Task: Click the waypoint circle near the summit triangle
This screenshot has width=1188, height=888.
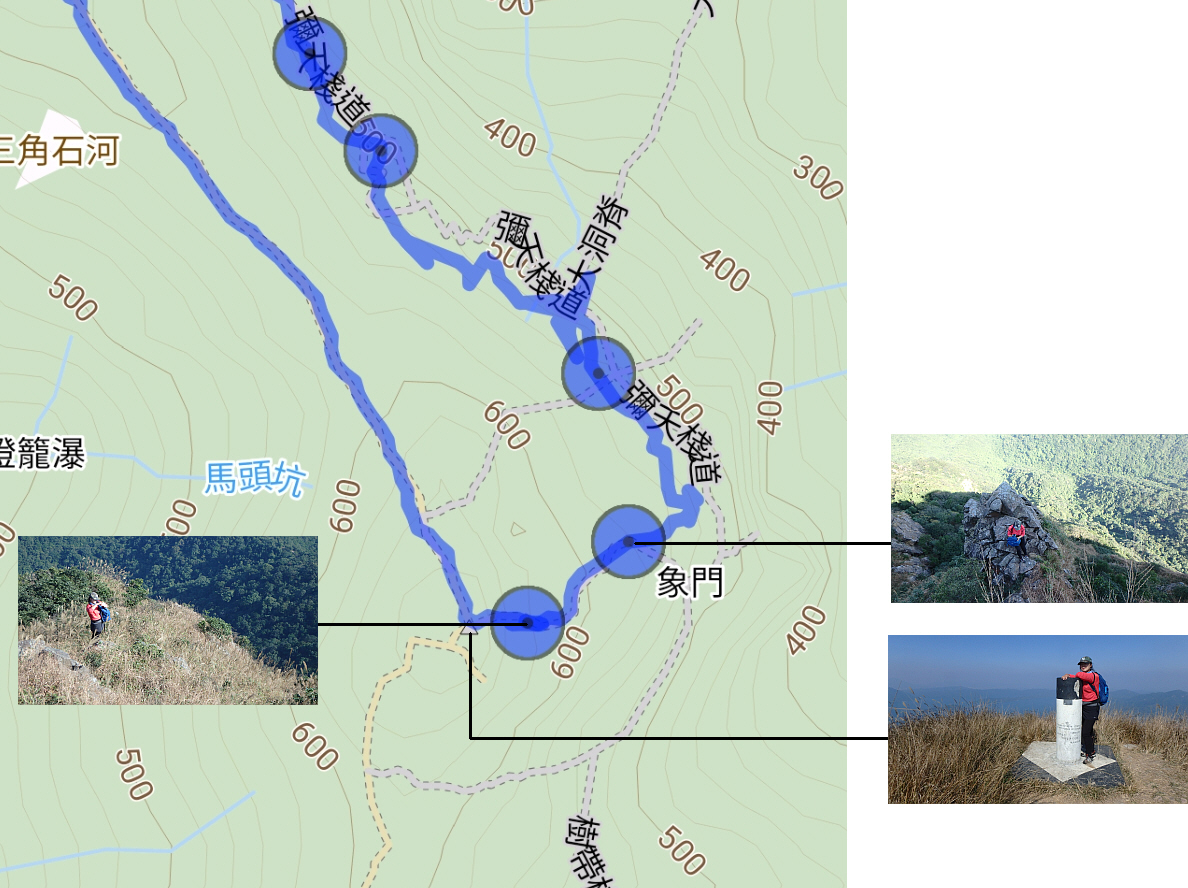Action: 527,623
